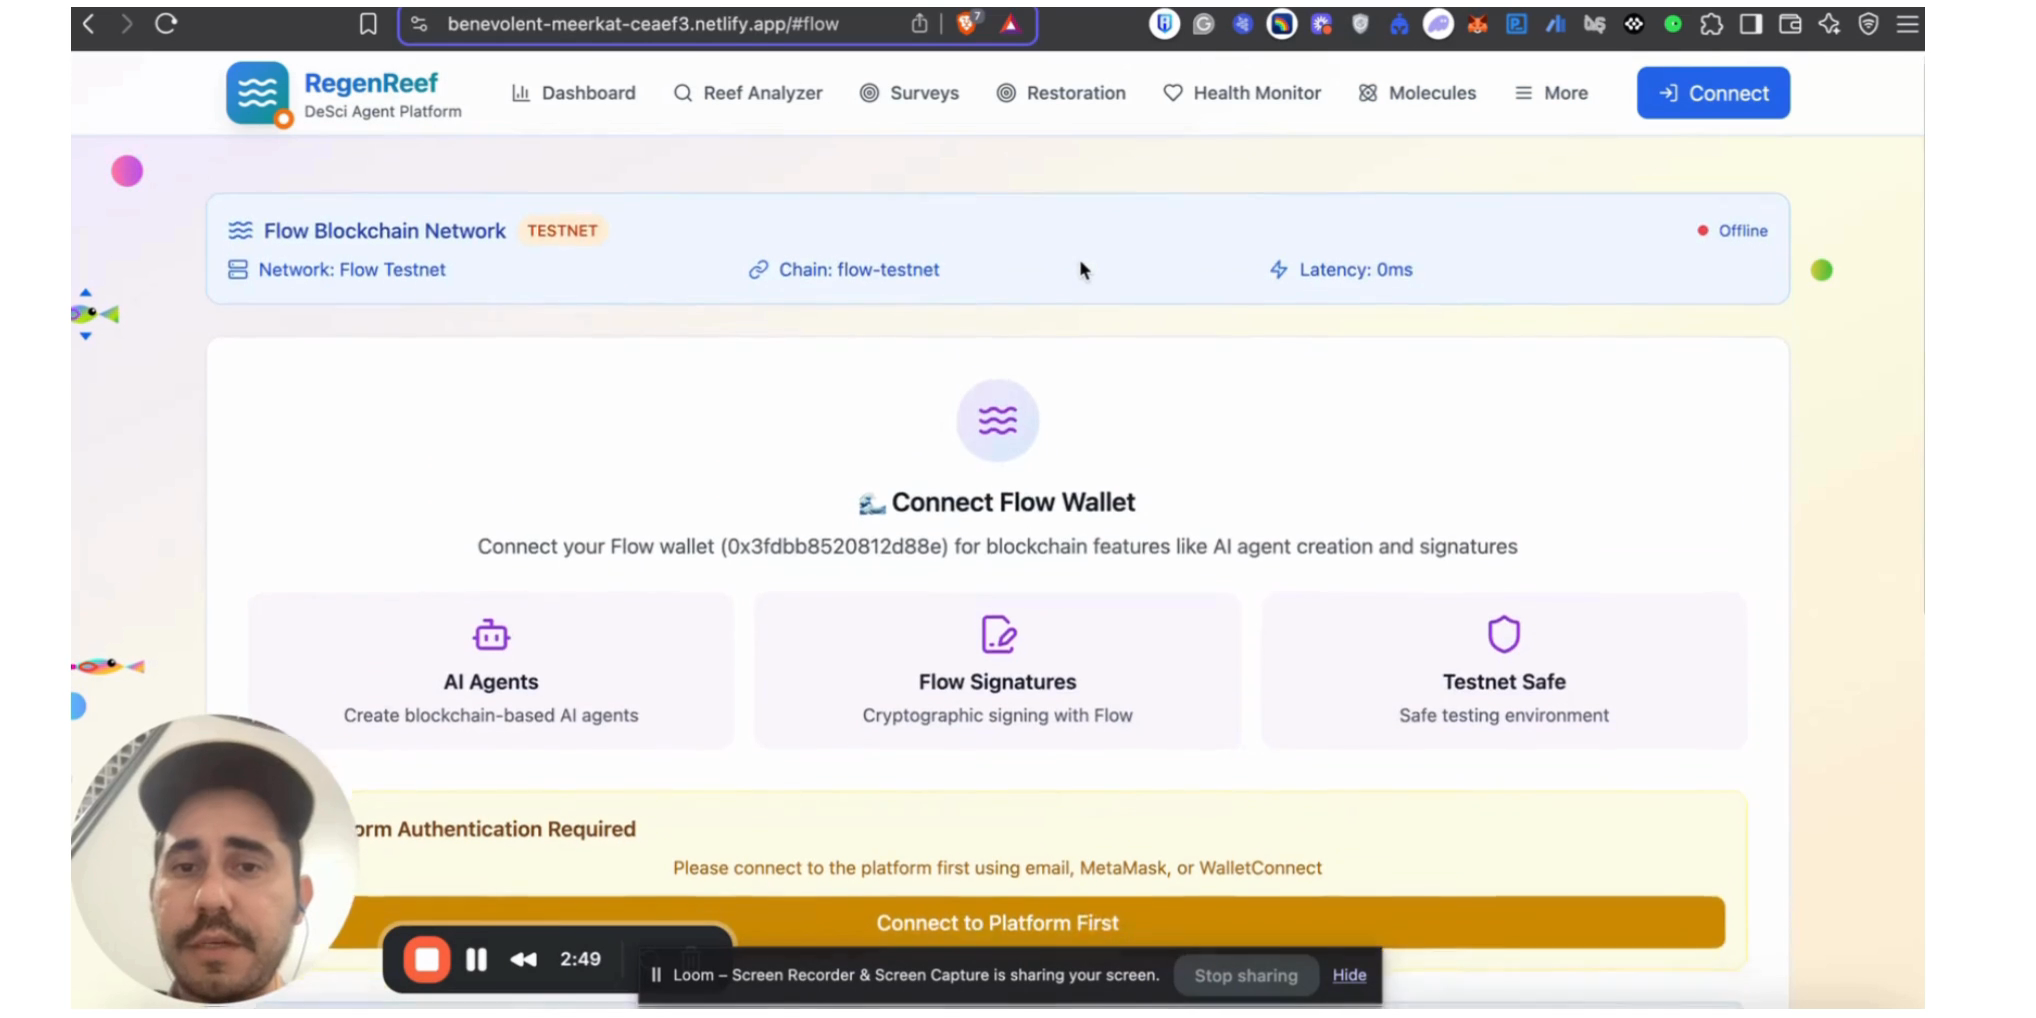Select the Flow Signatures card title
This screenshot has width=2036, height=1018.
click(998, 682)
